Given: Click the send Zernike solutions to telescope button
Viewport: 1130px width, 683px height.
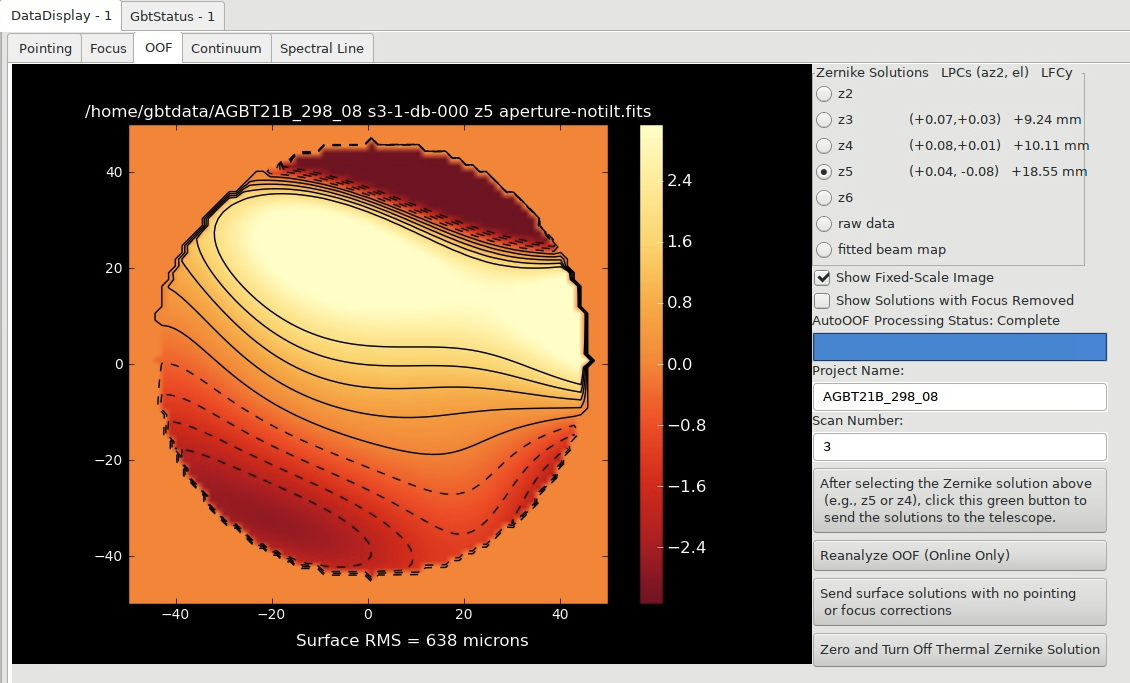Looking at the screenshot, I should [959, 501].
